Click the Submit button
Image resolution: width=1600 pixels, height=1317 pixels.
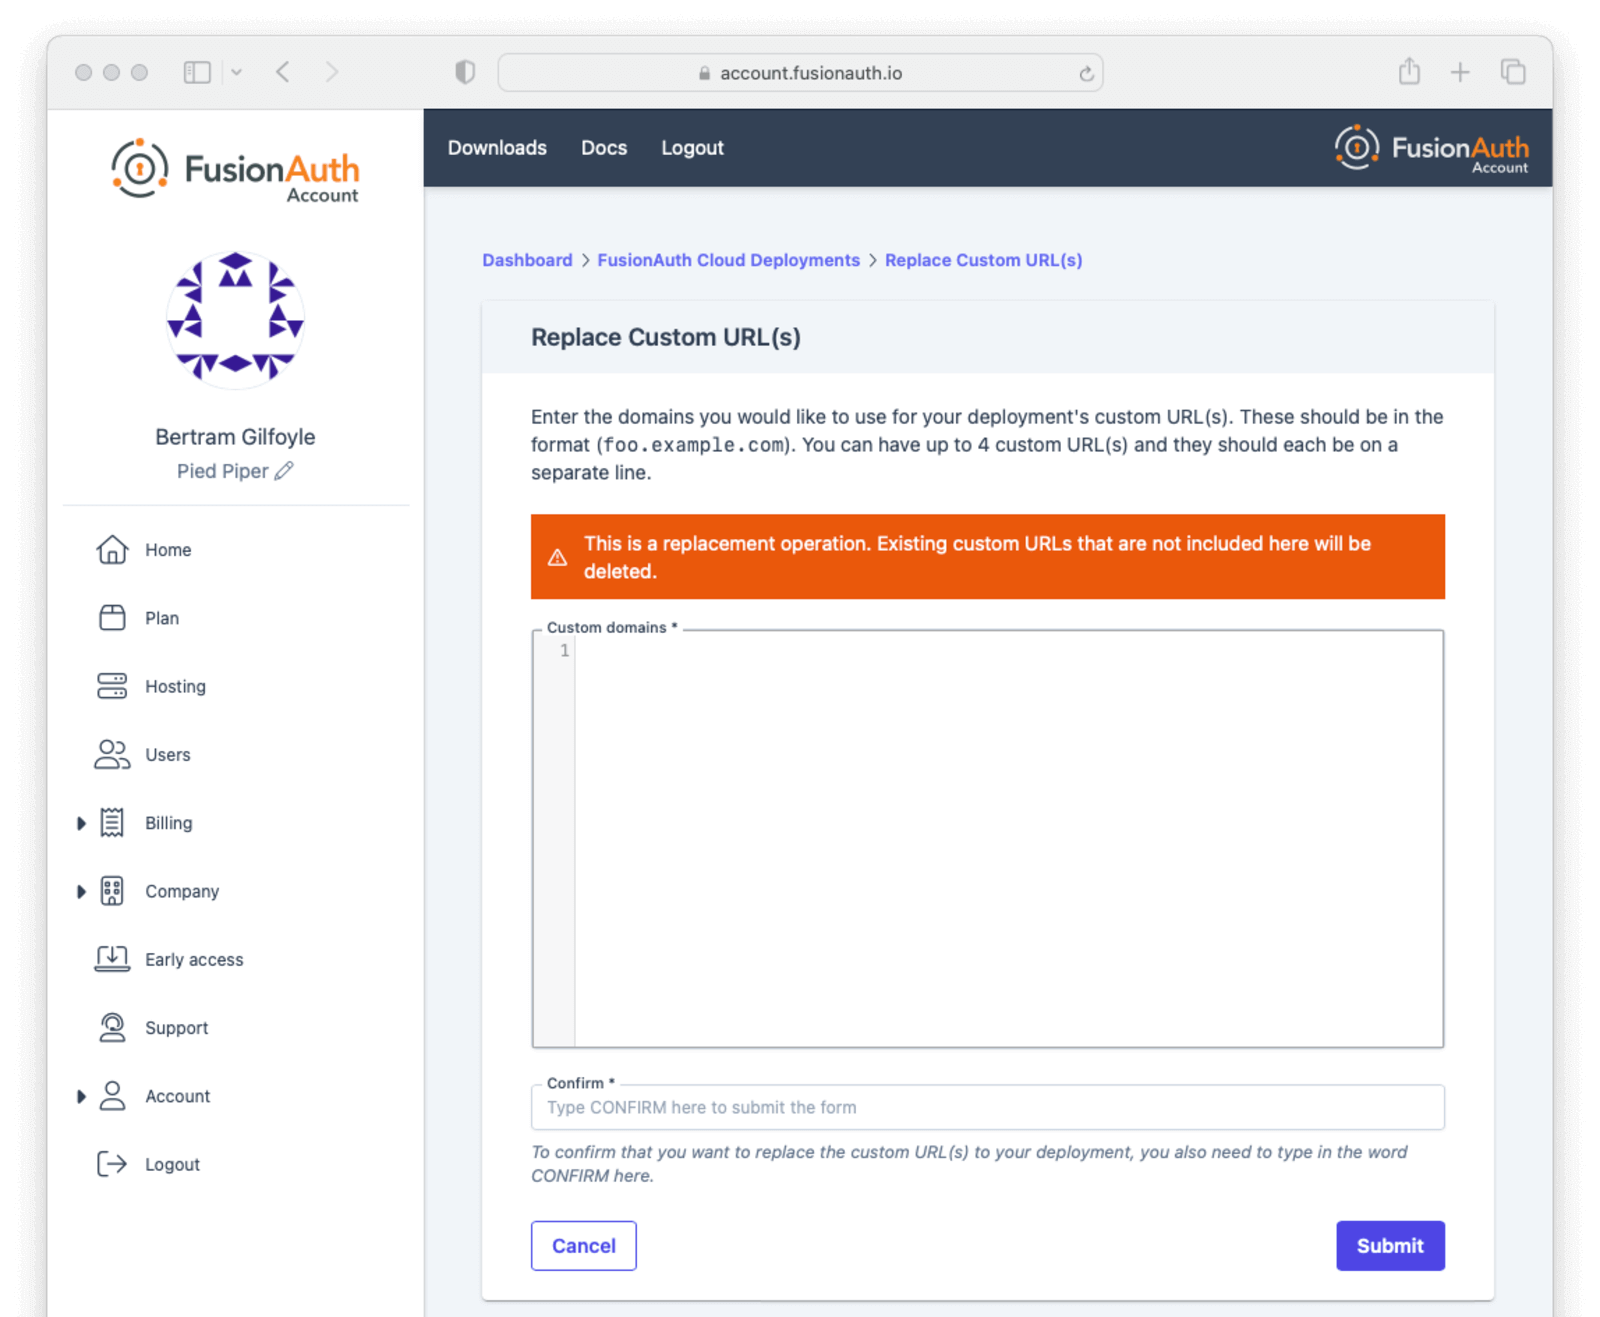(1390, 1245)
